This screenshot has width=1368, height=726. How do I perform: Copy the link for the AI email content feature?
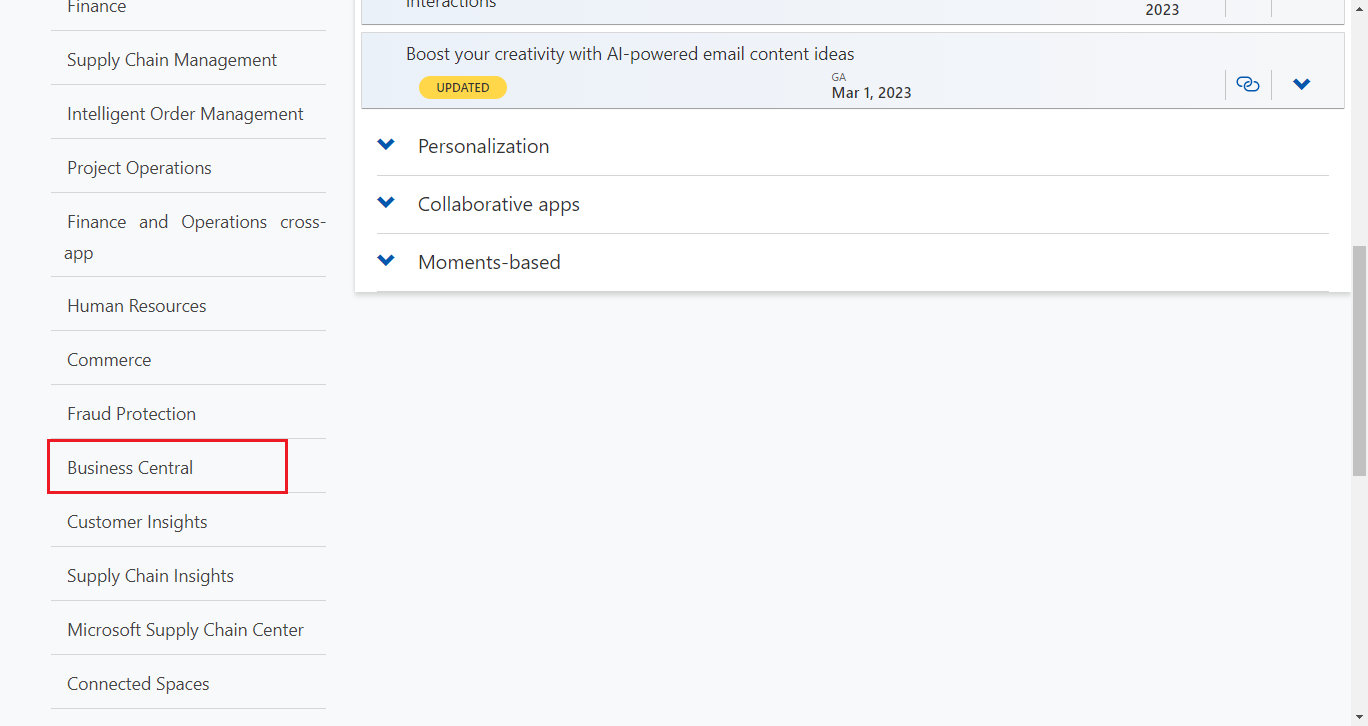(1247, 84)
